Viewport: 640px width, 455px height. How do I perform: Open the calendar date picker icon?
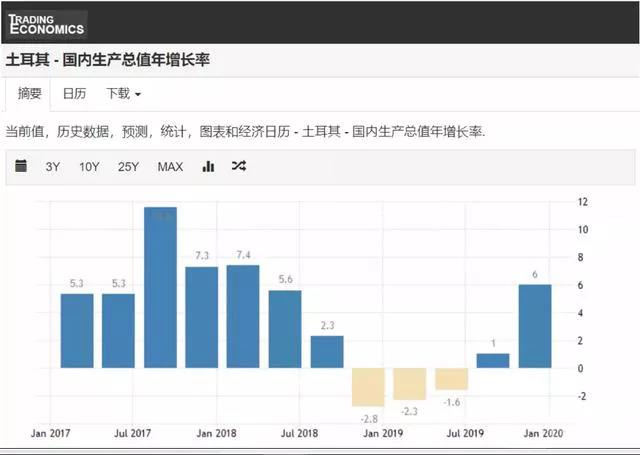[x=21, y=166]
